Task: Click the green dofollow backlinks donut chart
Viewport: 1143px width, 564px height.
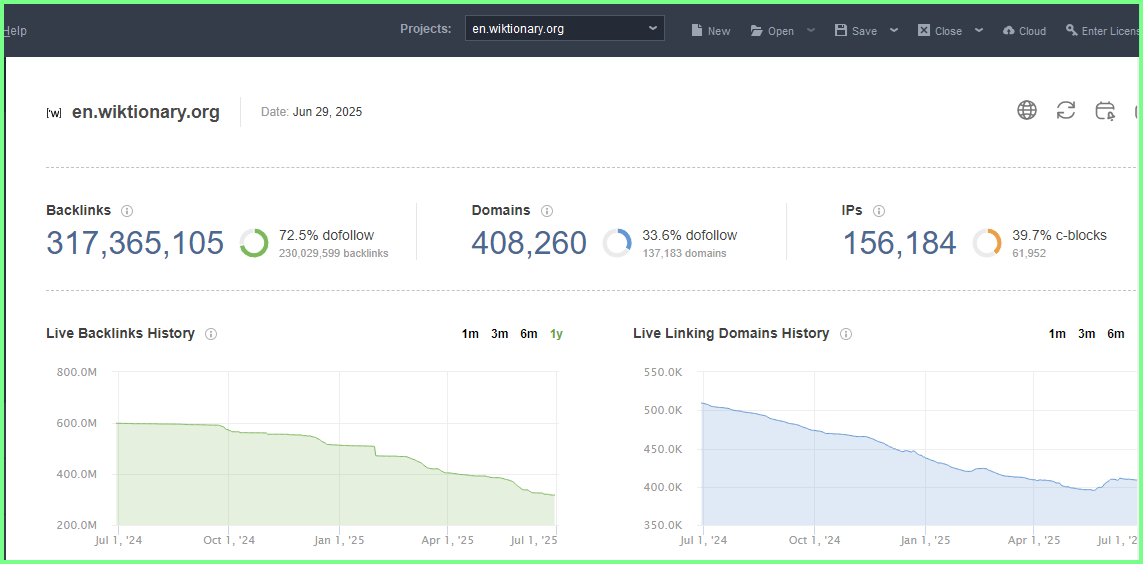Action: pyautogui.click(x=254, y=243)
